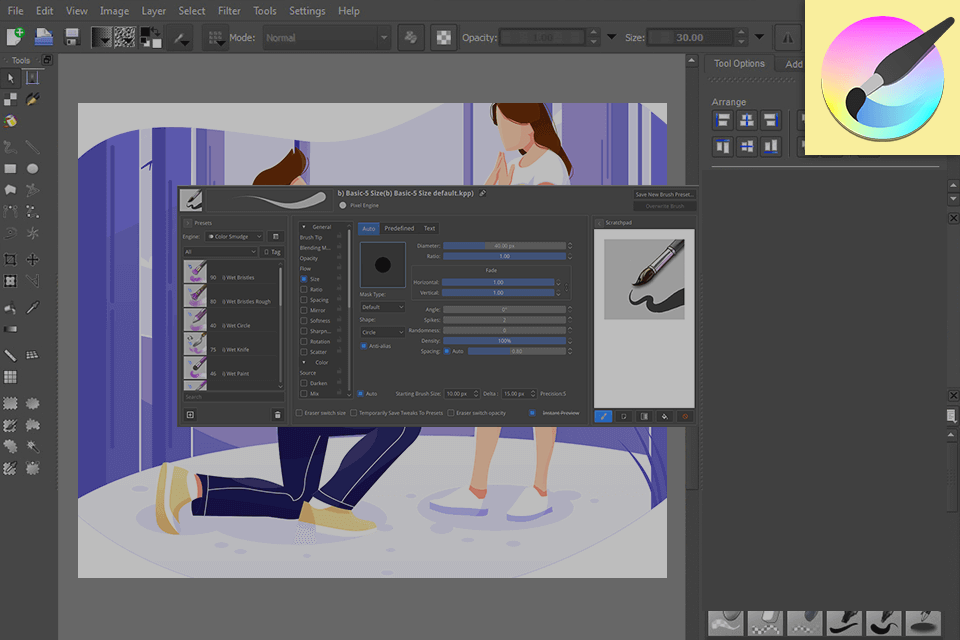Pick the Gradient tool in the toolbox

(x=12, y=329)
